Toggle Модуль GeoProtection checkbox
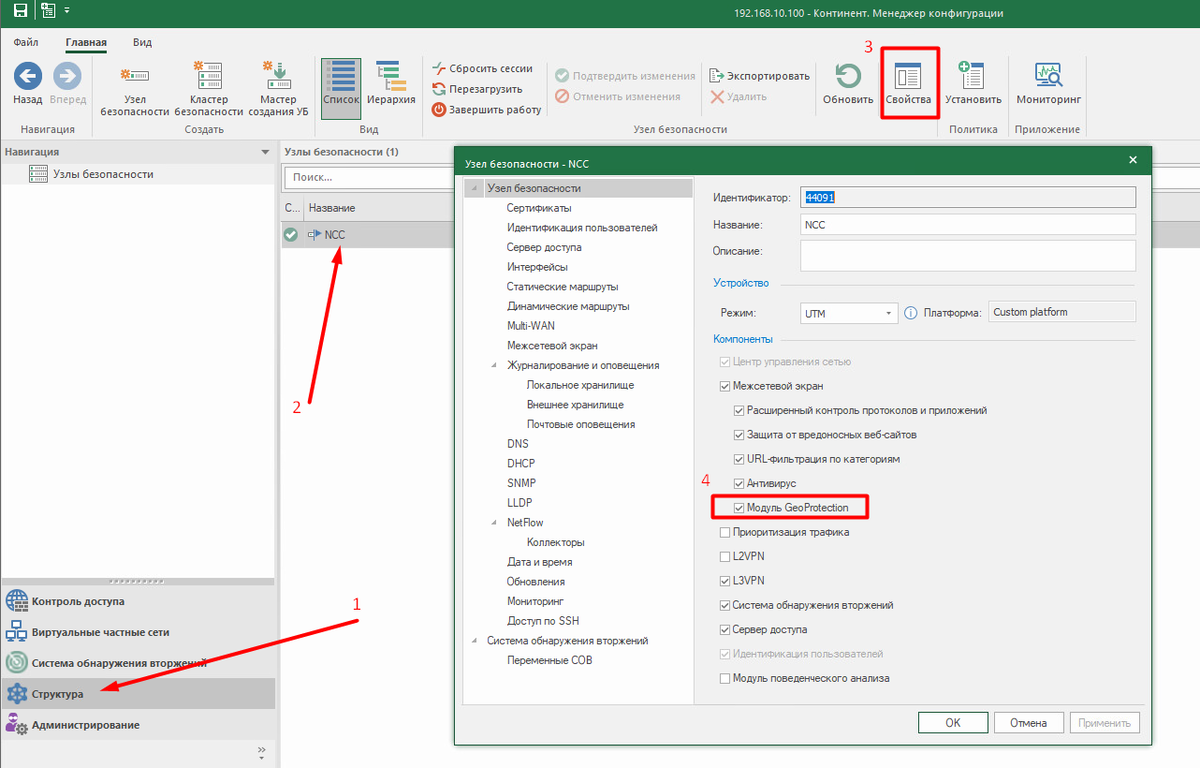 point(740,508)
